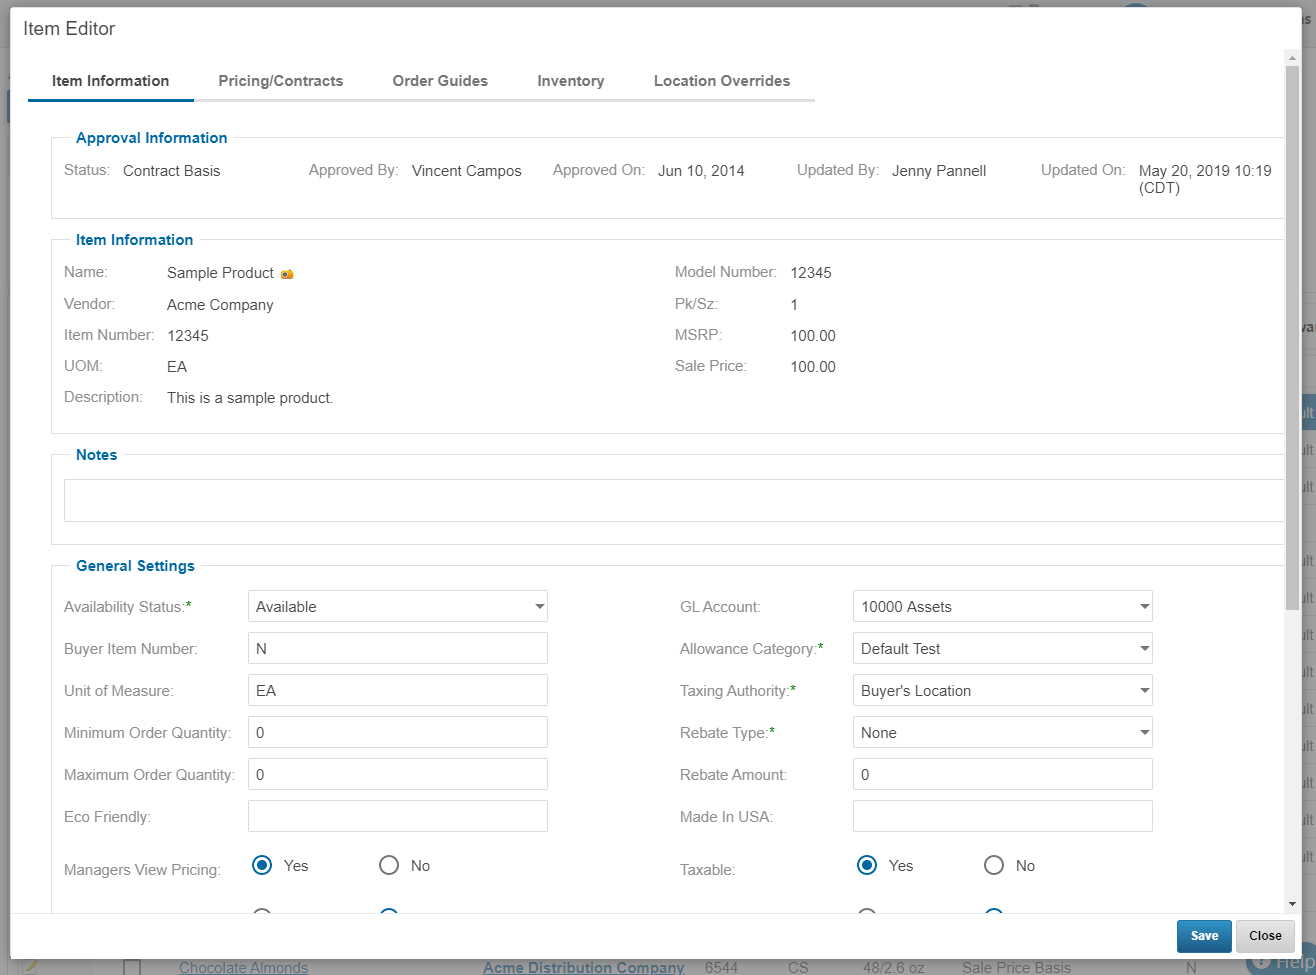
Task: Set Taxable to No
Action: [x=994, y=866]
